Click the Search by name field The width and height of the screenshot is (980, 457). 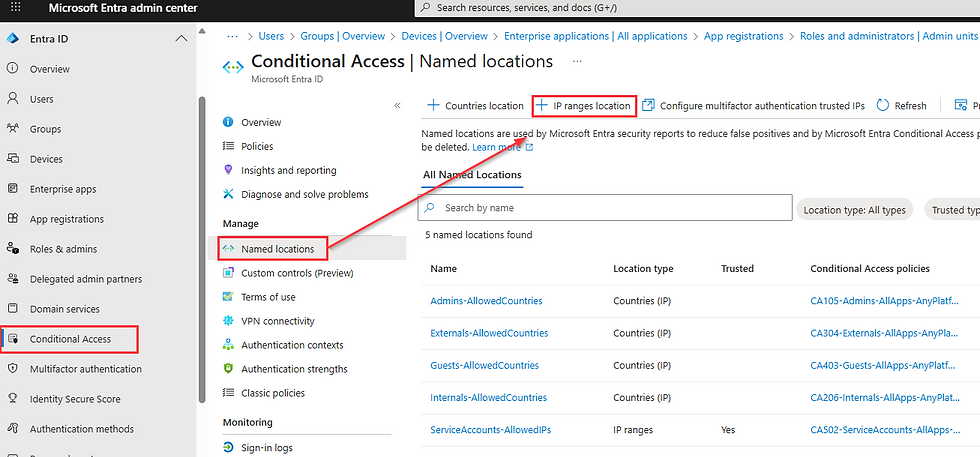(605, 208)
